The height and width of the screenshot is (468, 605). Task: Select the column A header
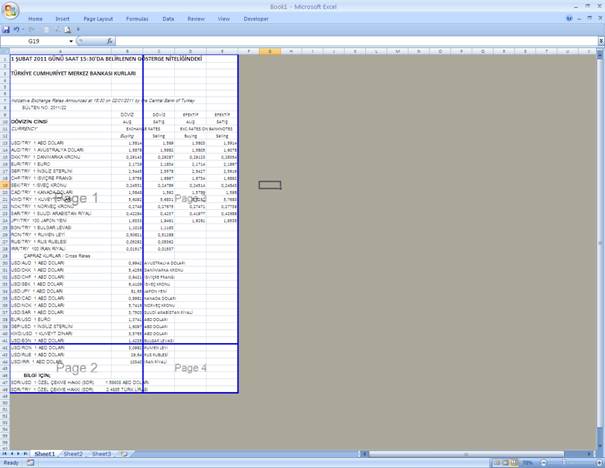tap(61, 51)
